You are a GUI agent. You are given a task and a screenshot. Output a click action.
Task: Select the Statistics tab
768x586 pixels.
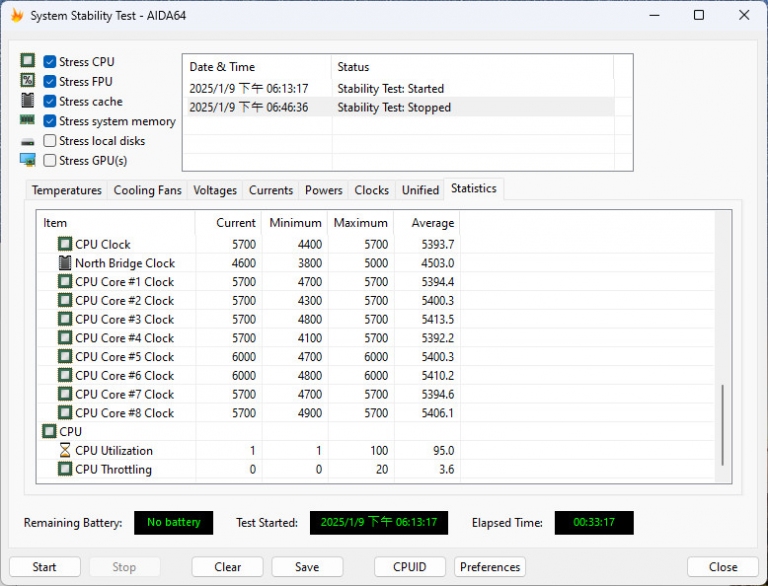474,189
